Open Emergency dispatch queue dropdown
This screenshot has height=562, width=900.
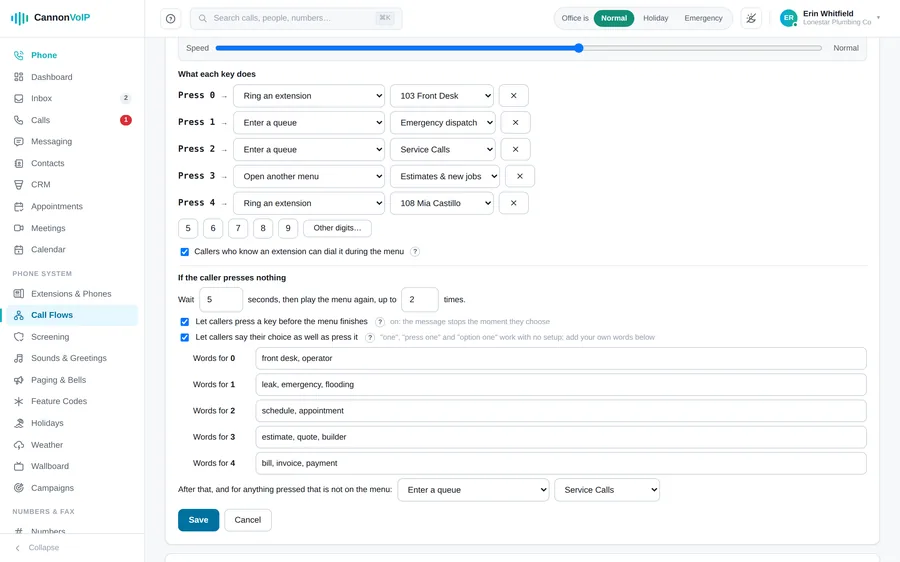click(x=443, y=123)
